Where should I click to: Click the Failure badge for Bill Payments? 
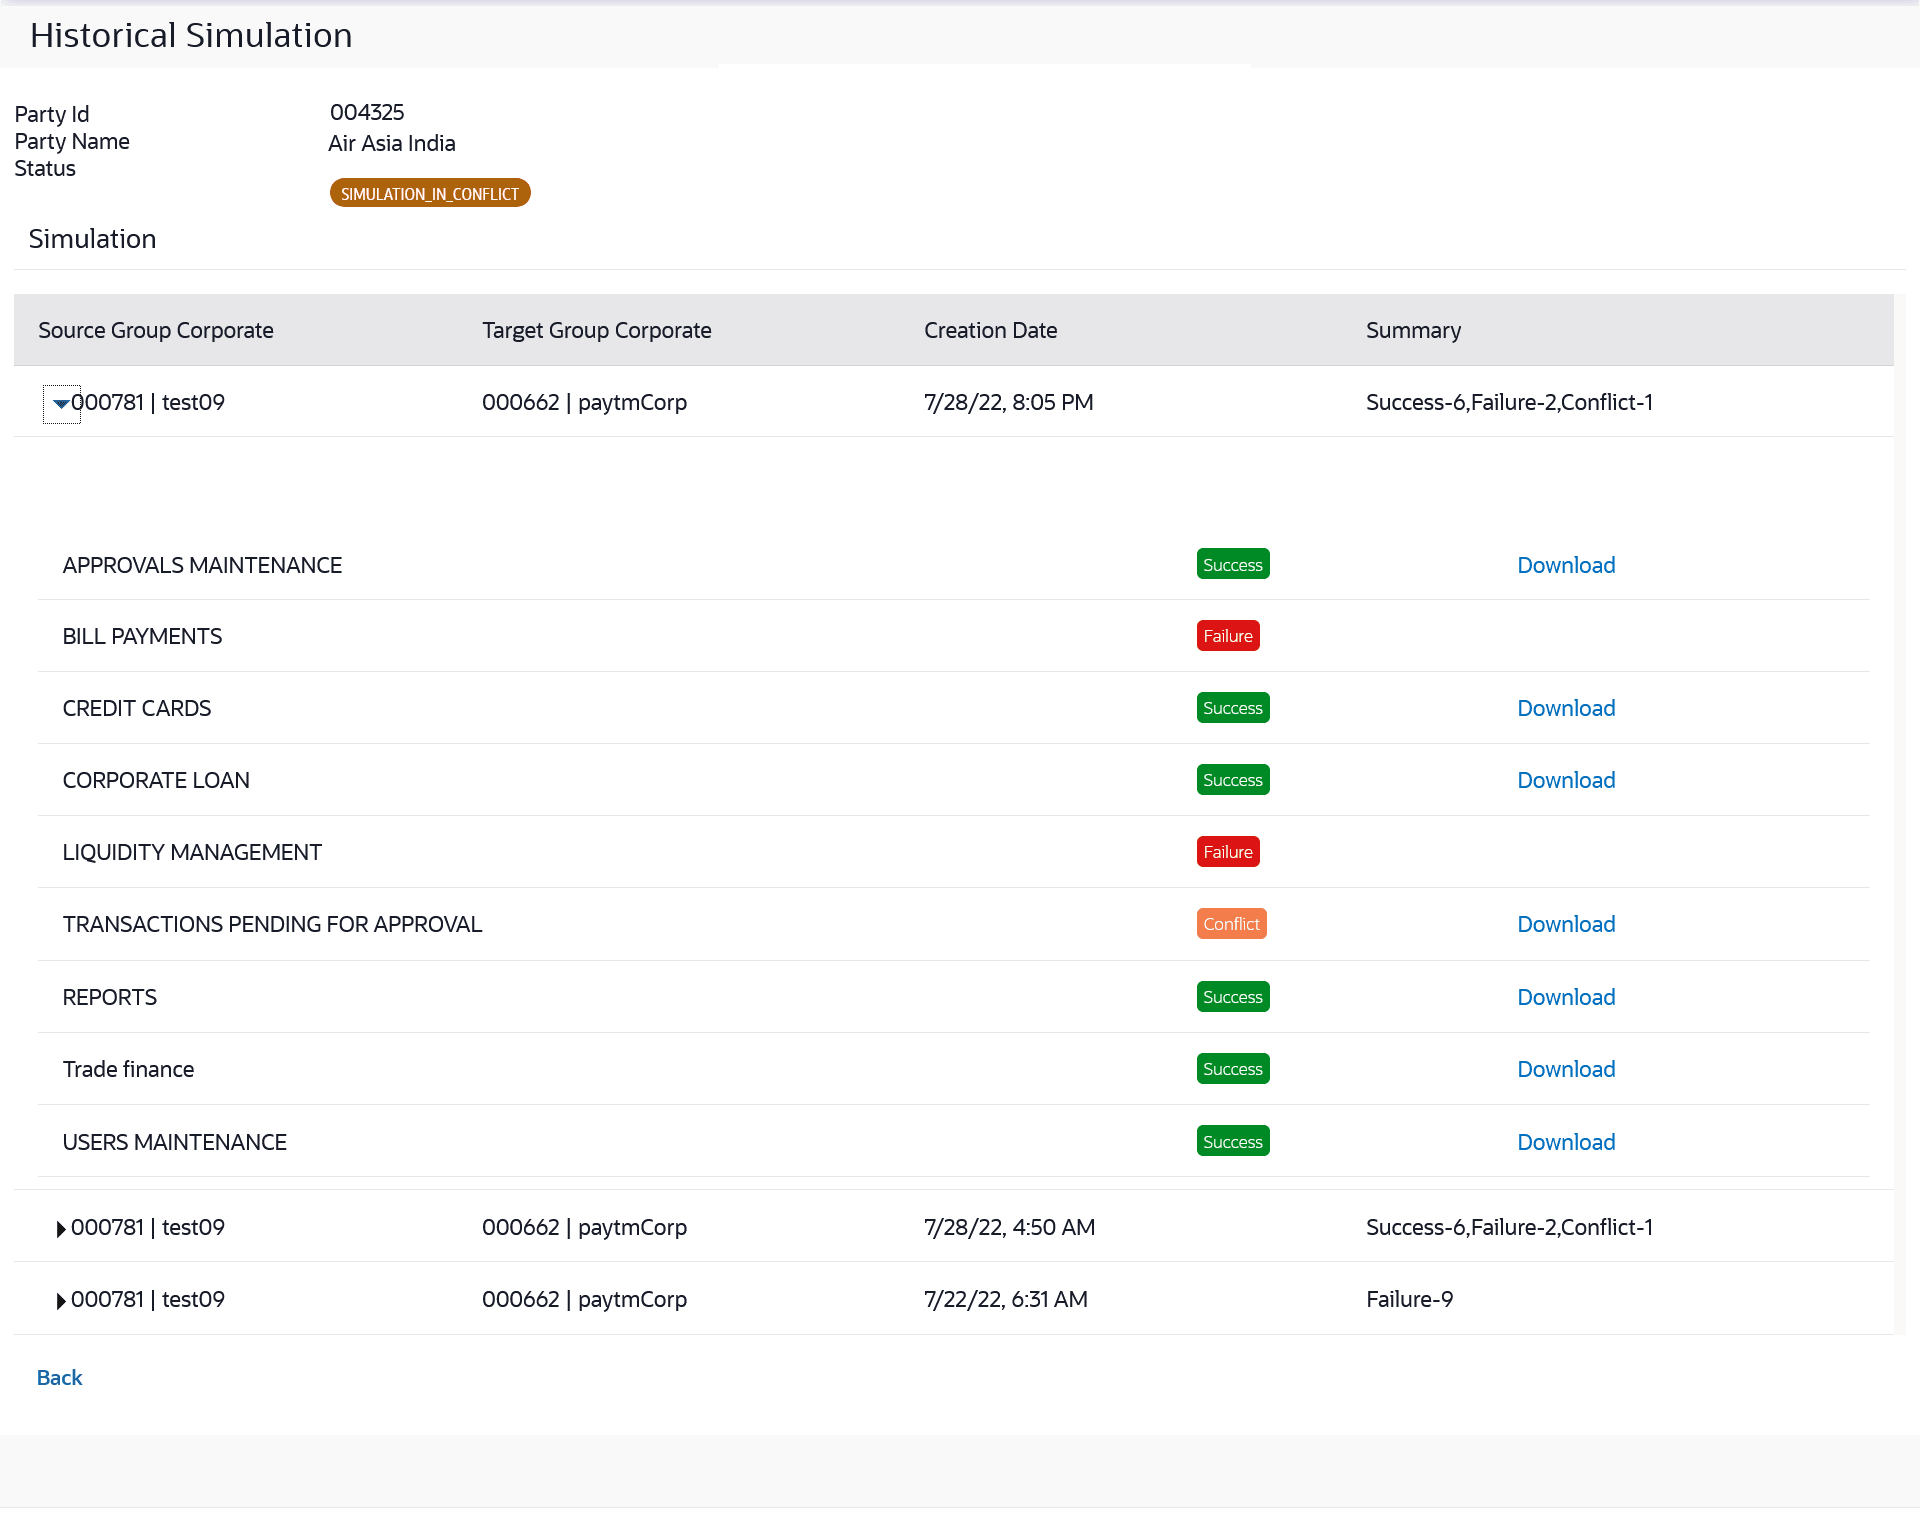[x=1227, y=636]
